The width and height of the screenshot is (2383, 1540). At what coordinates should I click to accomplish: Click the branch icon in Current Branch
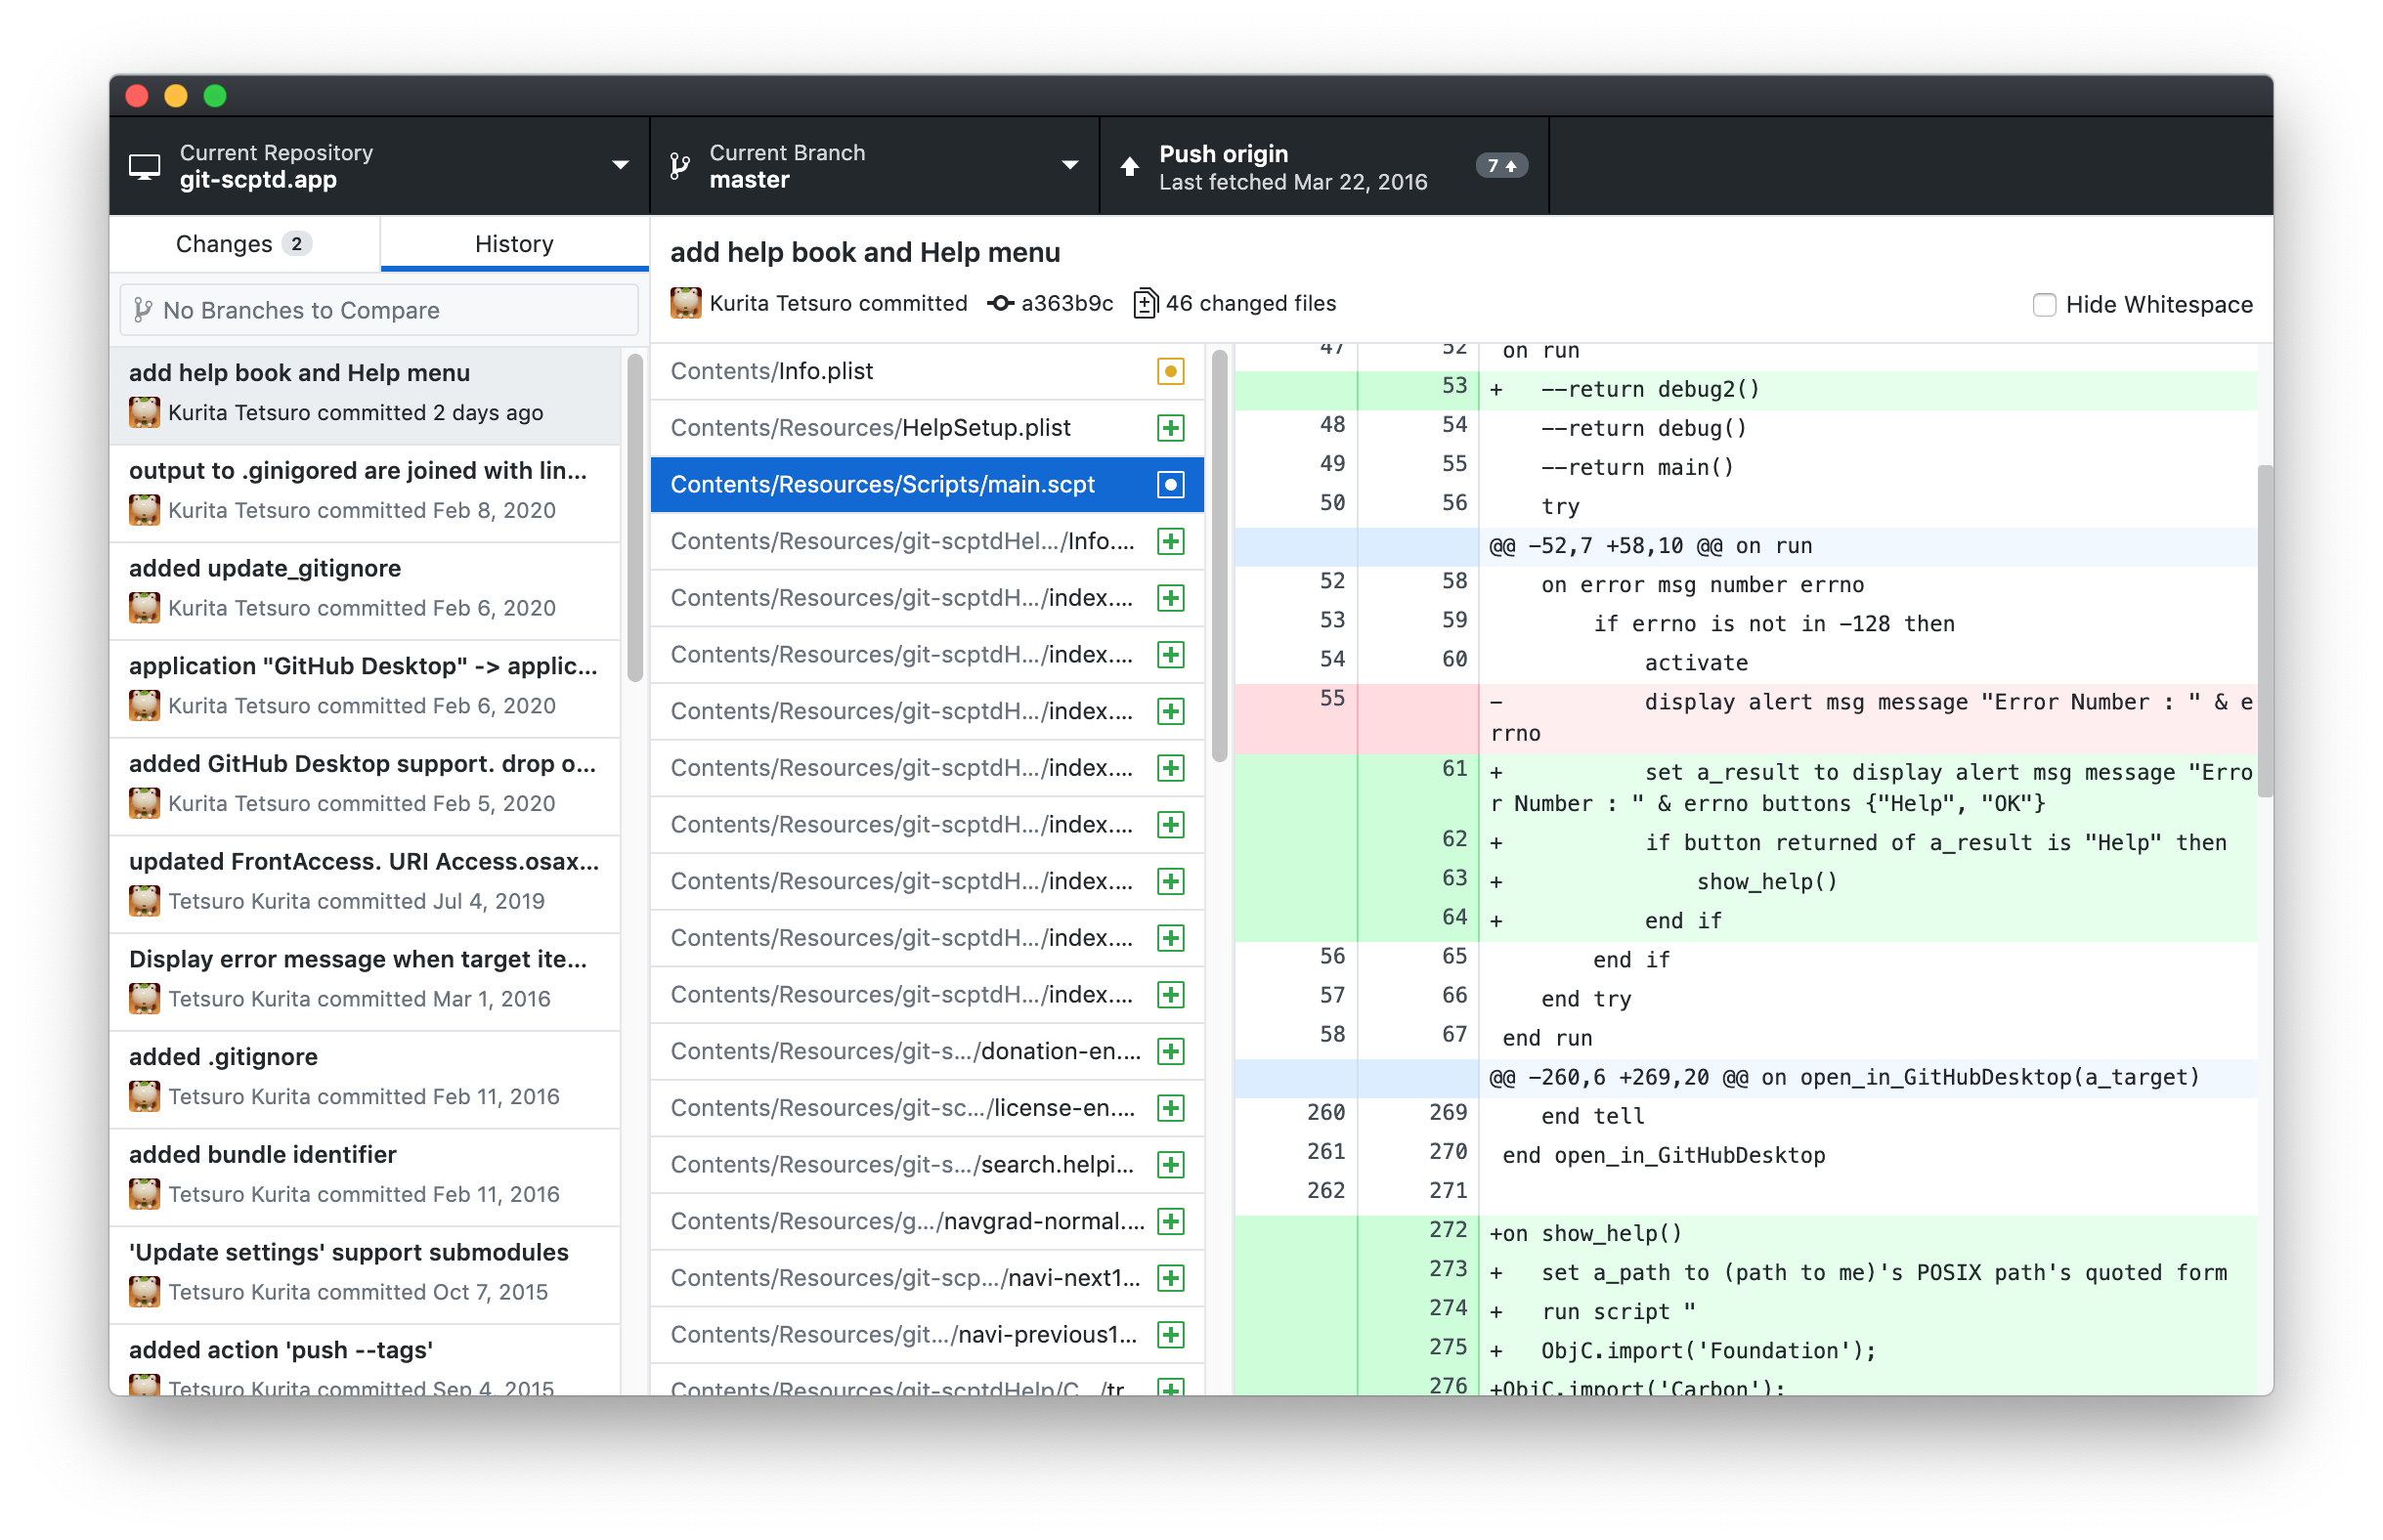680,166
